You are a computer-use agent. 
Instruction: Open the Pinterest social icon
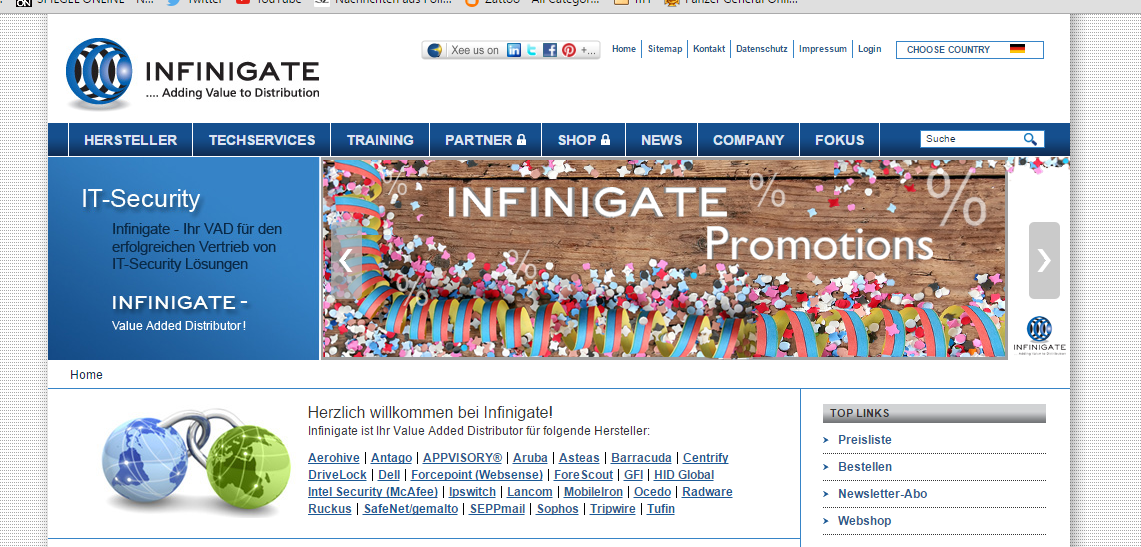click(x=568, y=50)
